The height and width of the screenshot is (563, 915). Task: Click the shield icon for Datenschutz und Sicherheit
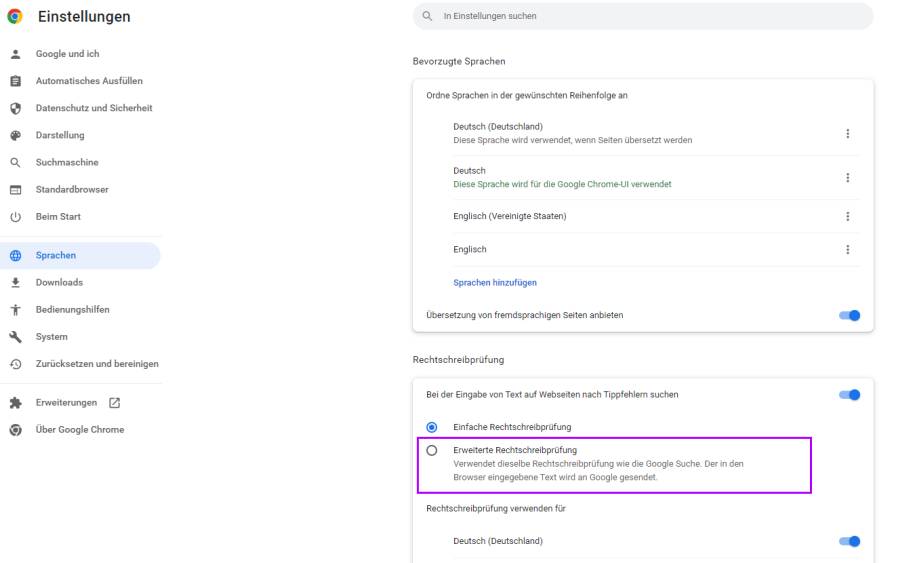tap(16, 108)
